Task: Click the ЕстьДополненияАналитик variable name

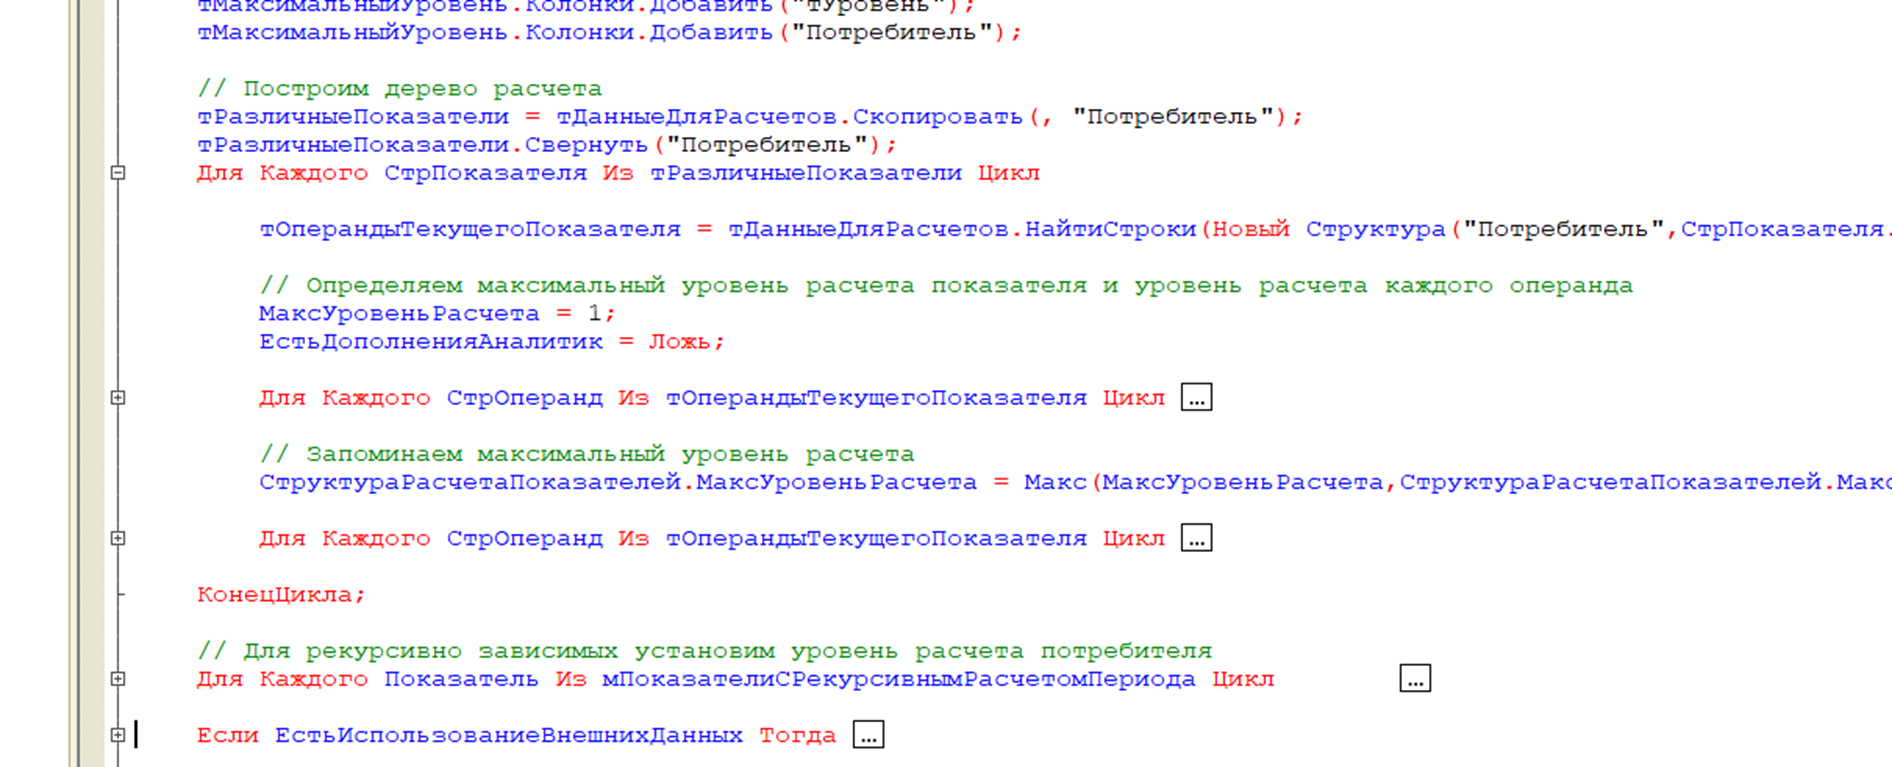Action: tap(430, 342)
